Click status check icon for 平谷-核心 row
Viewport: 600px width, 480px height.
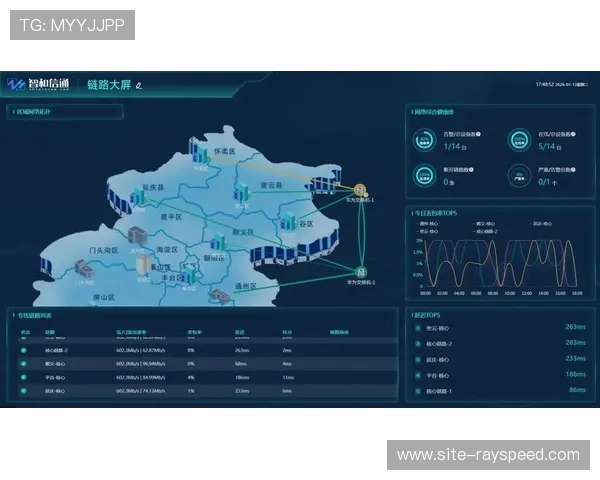point(24,377)
